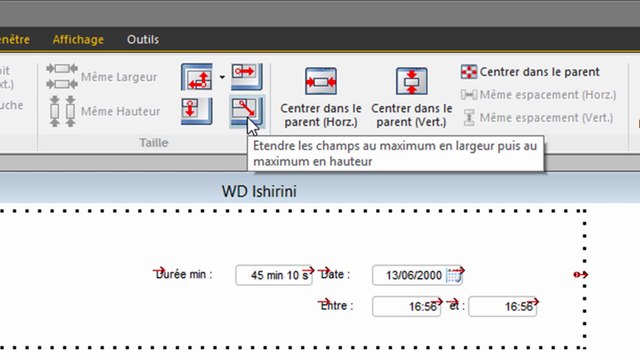The width and height of the screenshot is (640, 360).
Task: Click the 45 min 10 s duration field
Action: (x=274, y=275)
